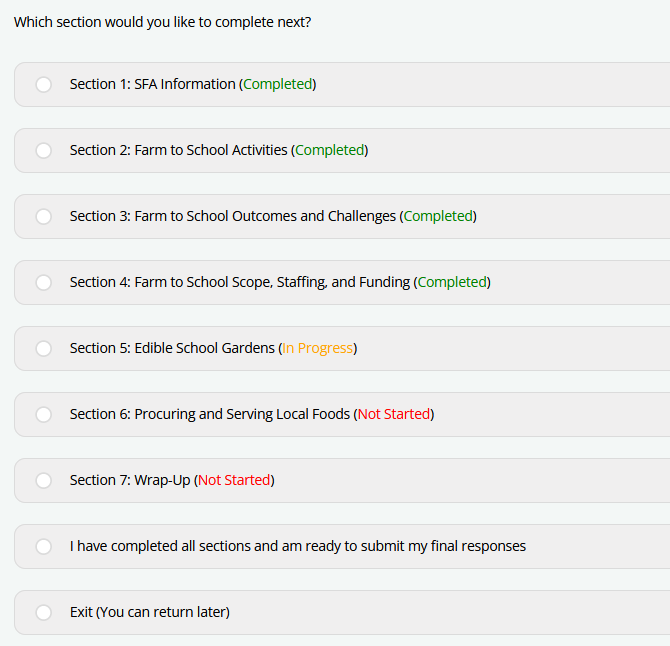Select the Section 2 radio button
670x646 pixels.
coord(44,151)
